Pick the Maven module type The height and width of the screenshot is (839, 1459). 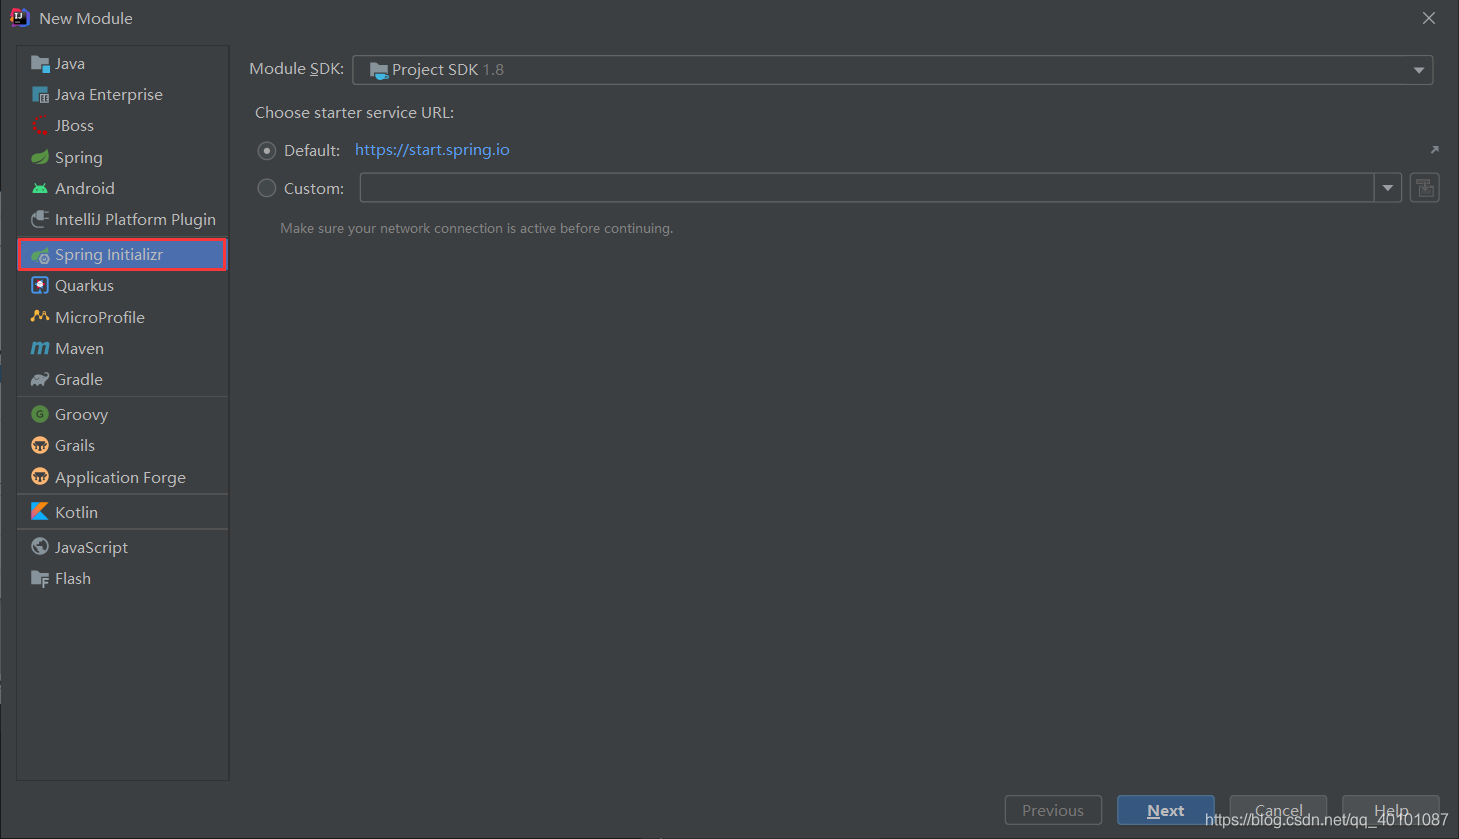click(x=123, y=348)
